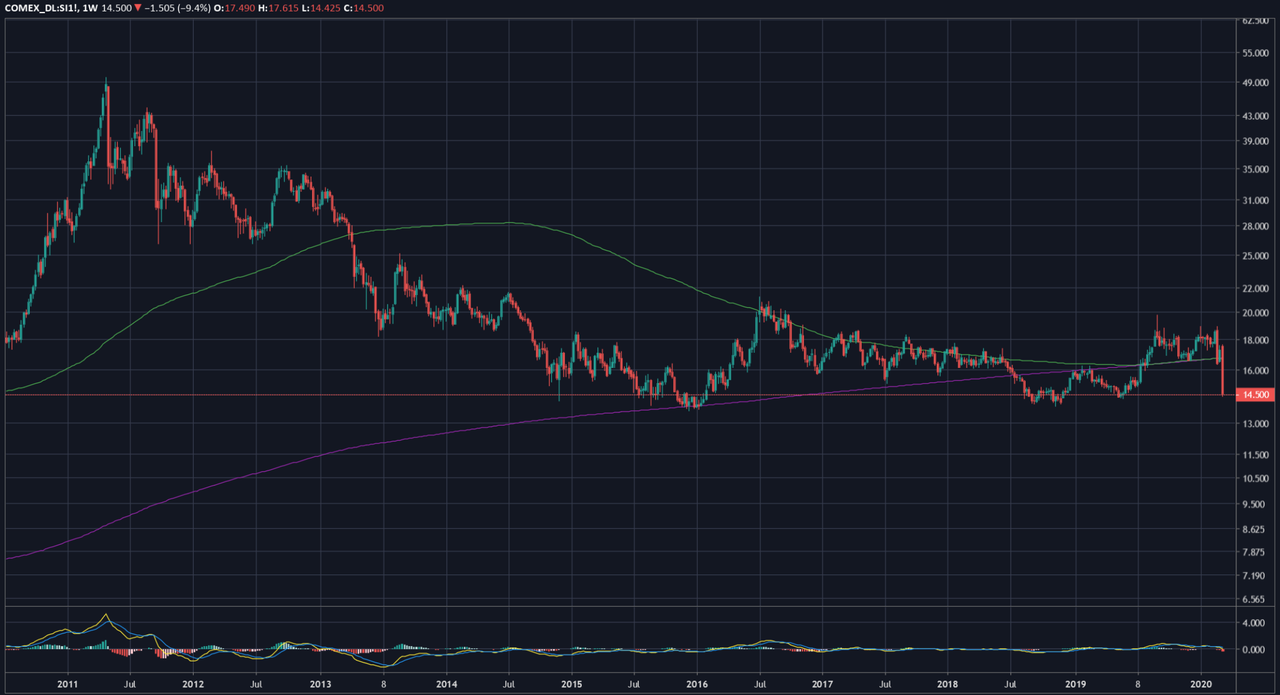This screenshot has width=1280, height=695.
Task: Click the 39.000 price axis label
Action: pos(1254,143)
